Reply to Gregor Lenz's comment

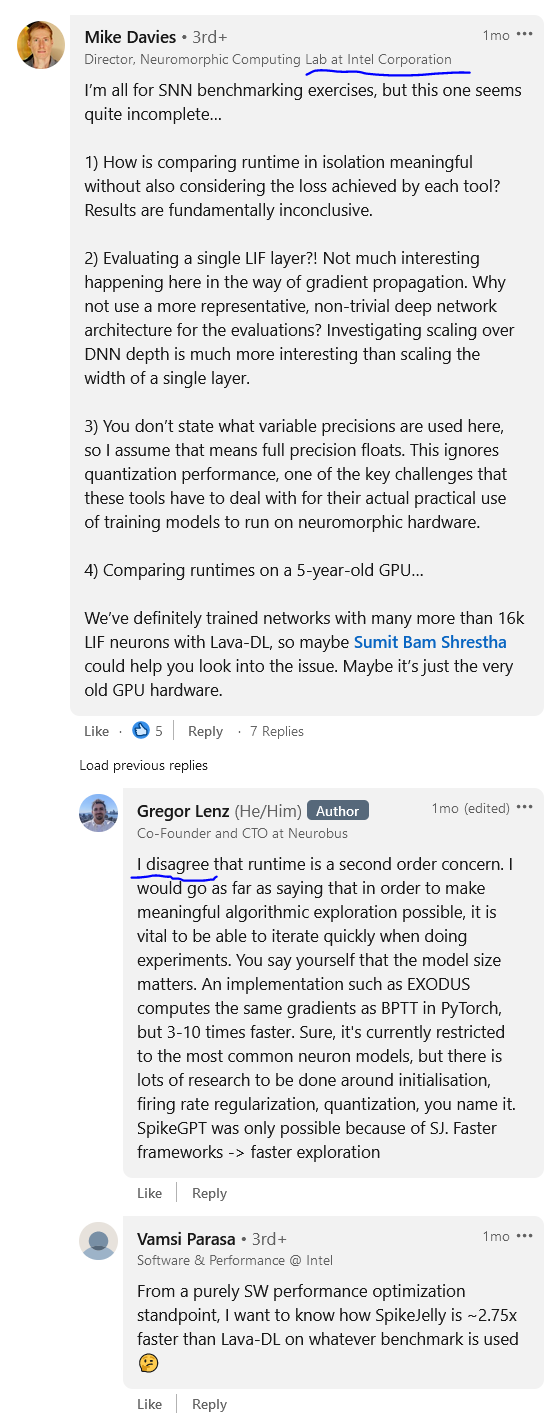(209, 1193)
